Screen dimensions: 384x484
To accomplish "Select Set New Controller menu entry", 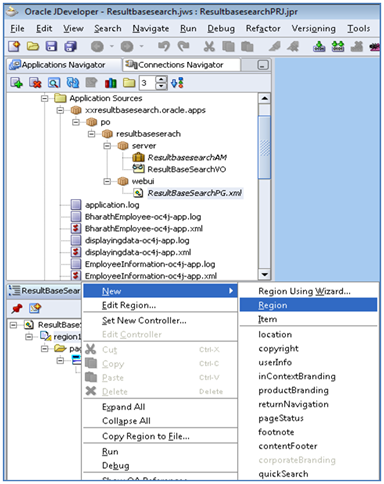I will pyautogui.click(x=144, y=321).
